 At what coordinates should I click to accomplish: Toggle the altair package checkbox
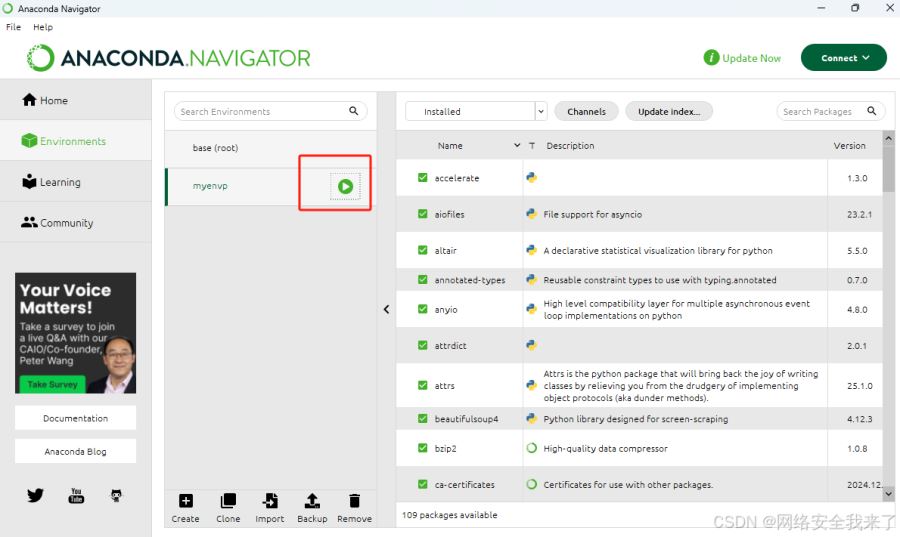(x=422, y=250)
